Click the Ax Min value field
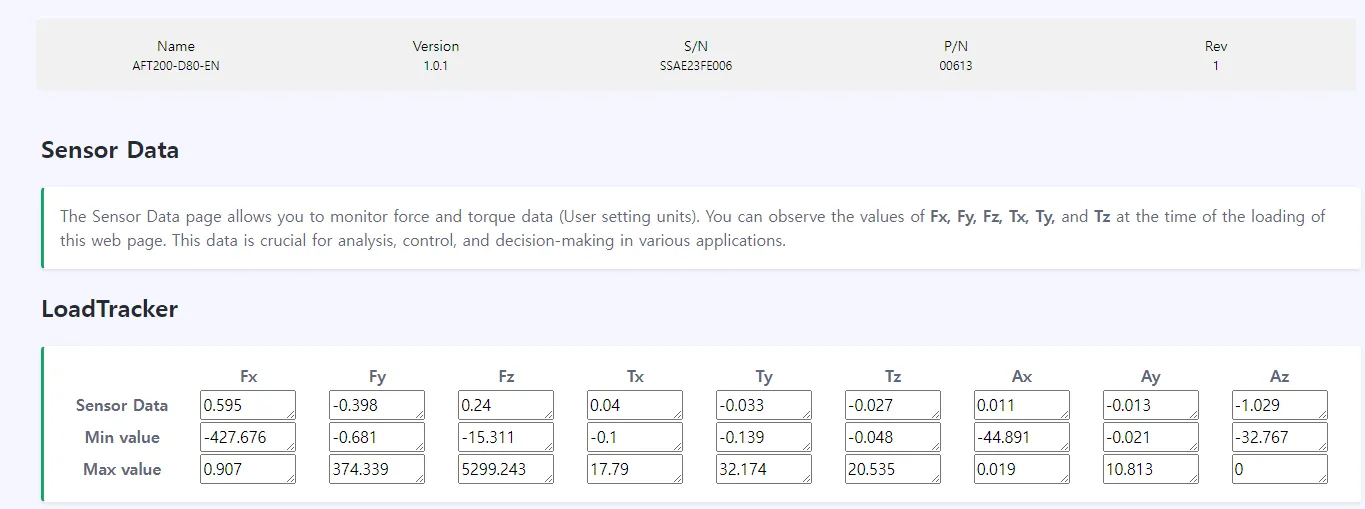The height and width of the screenshot is (509, 1365). pos(1021,437)
